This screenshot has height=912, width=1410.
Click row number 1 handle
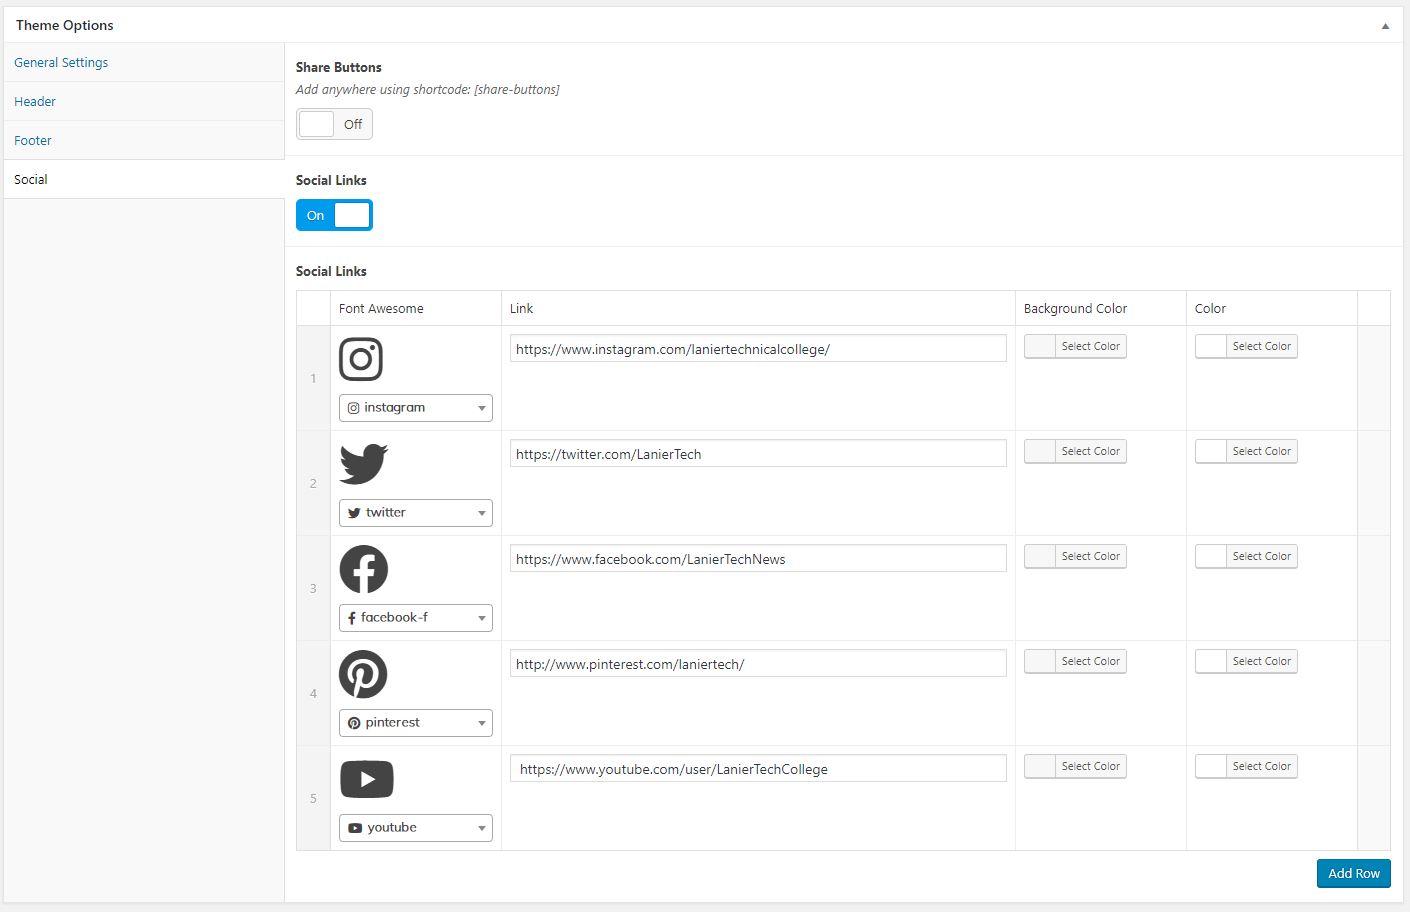coord(313,378)
